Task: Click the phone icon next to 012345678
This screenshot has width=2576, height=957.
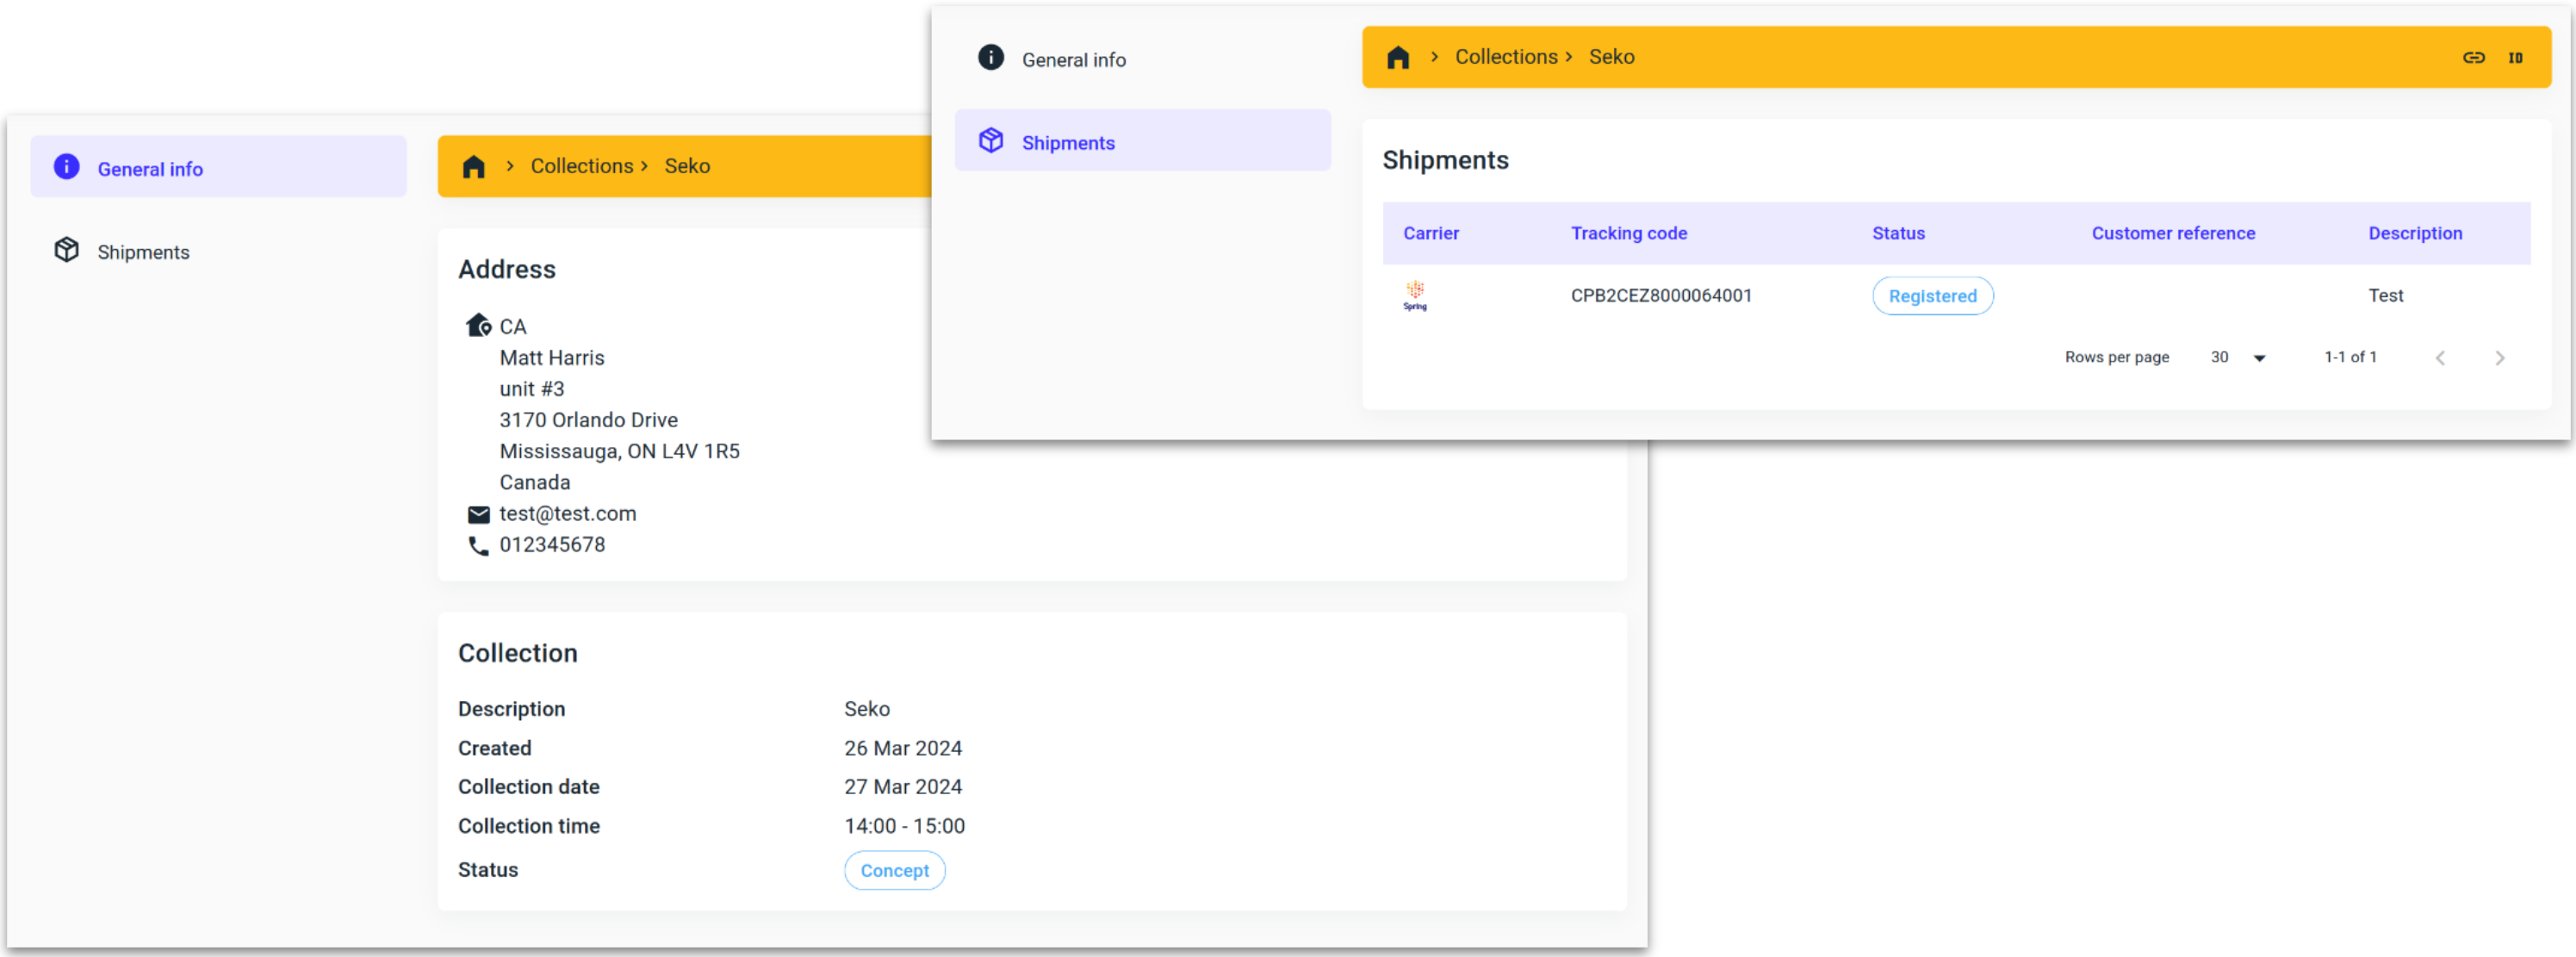Action: click(479, 546)
